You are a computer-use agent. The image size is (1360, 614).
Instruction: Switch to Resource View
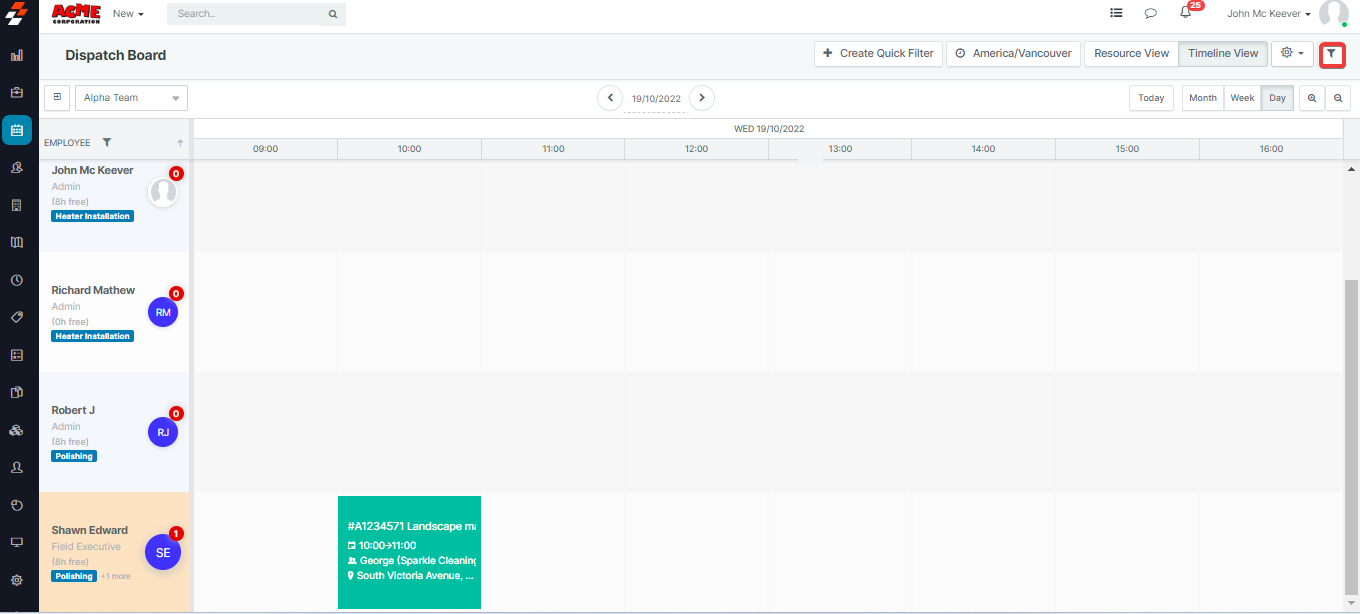(x=1131, y=54)
